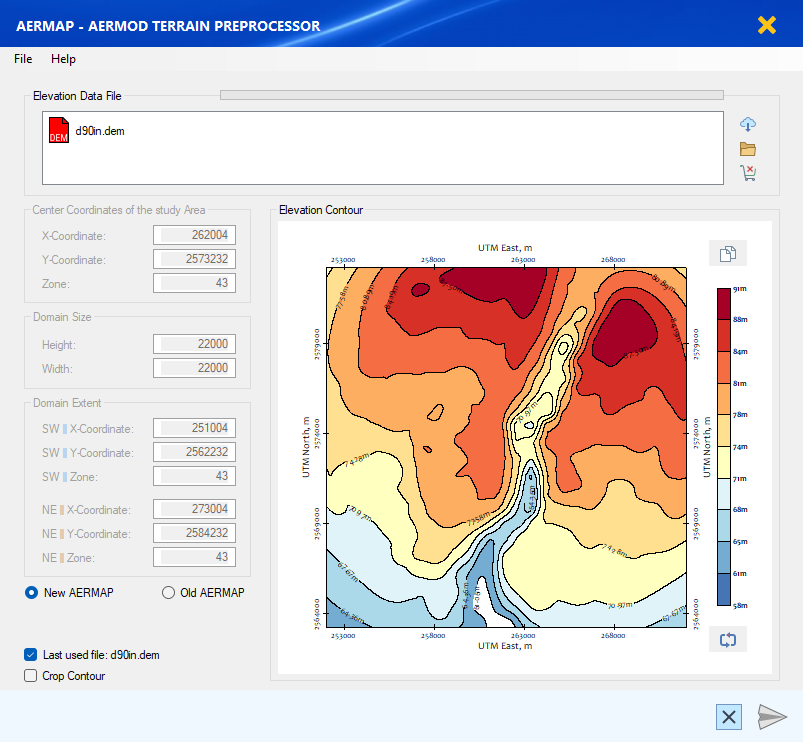Image resolution: width=803 pixels, height=742 pixels.
Task: Cancel with the X button at bottom
Action: pos(729,717)
